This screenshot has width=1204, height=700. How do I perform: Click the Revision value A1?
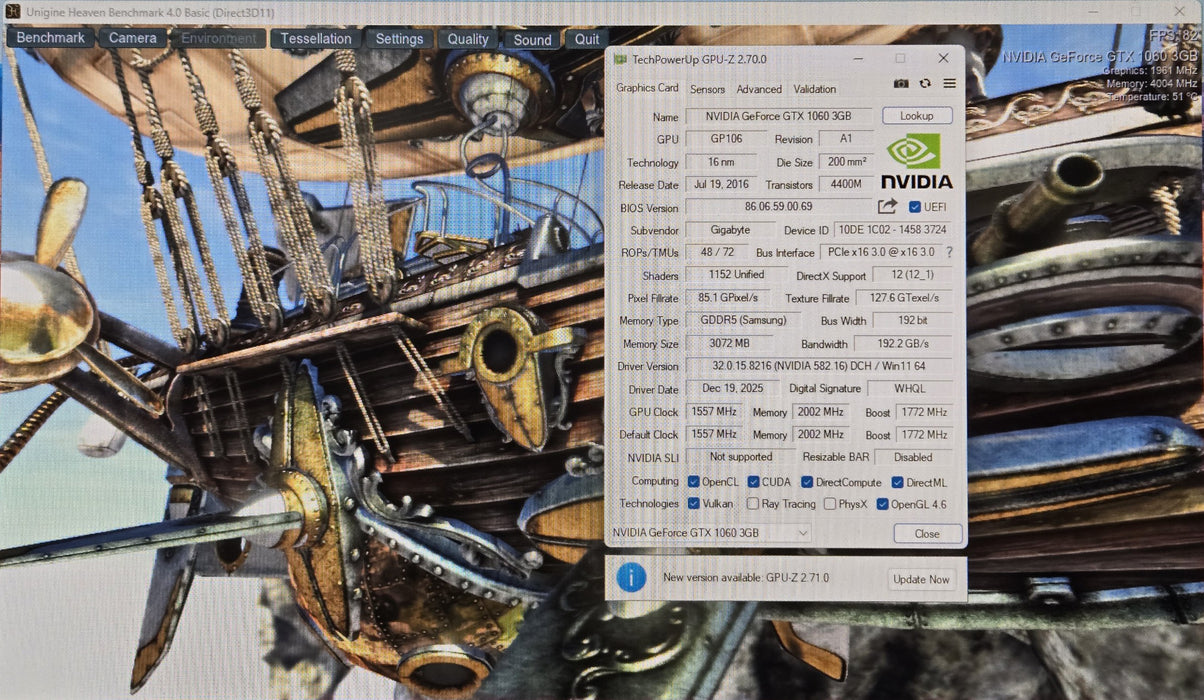846,139
